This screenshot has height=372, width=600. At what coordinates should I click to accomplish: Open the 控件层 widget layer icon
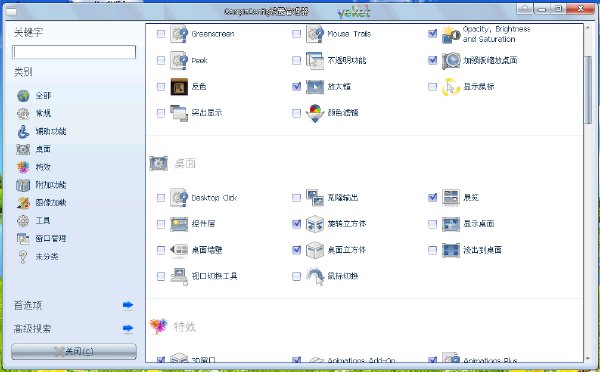click(x=179, y=224)
